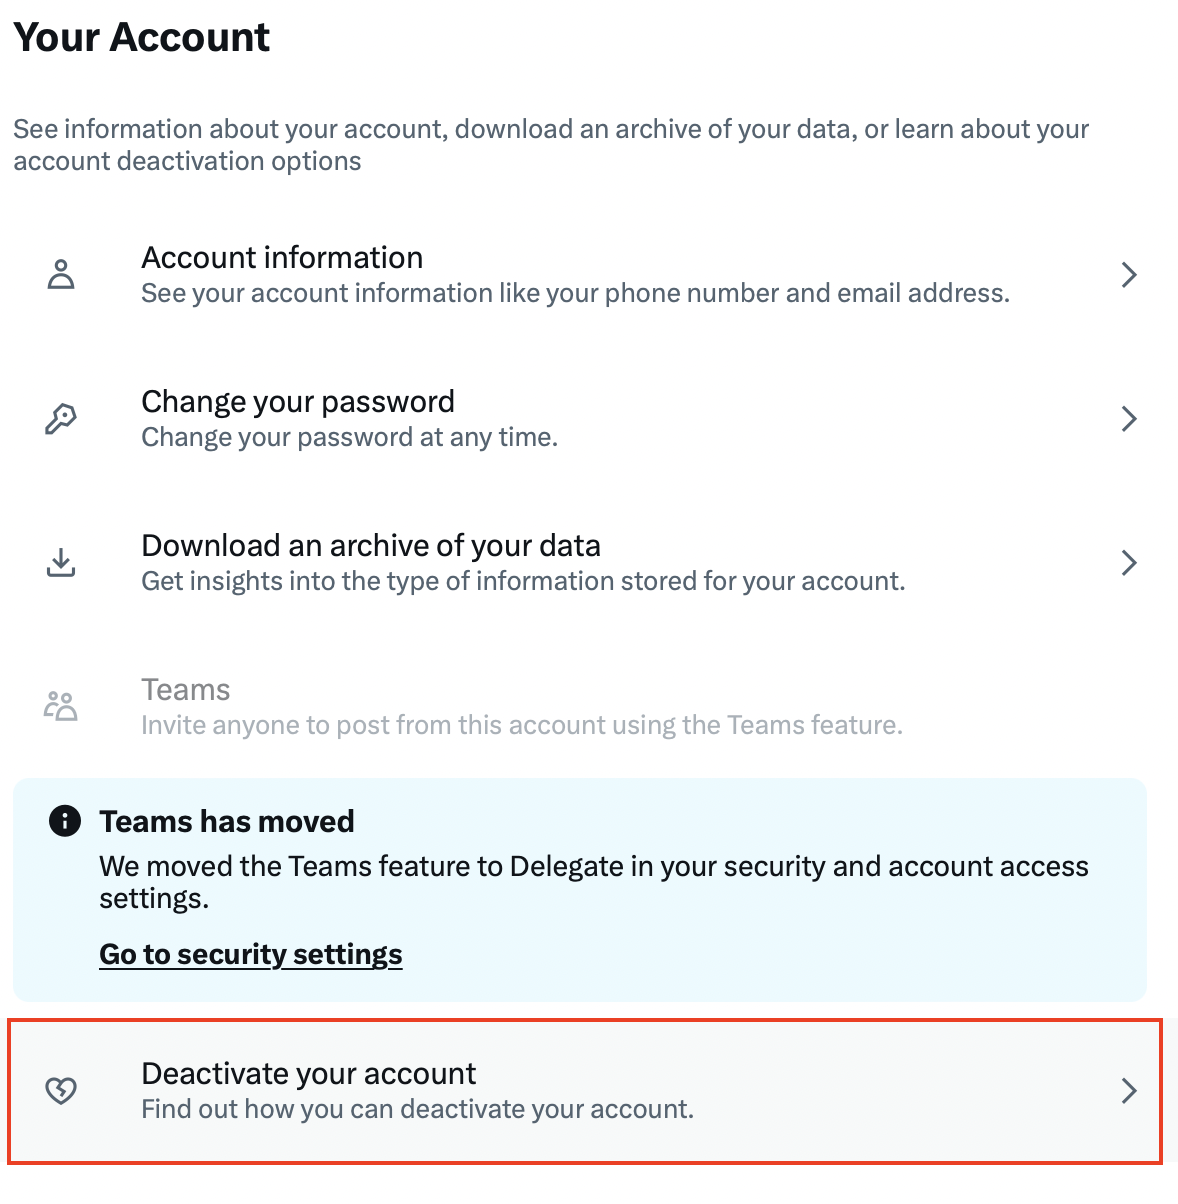Select the key icon for Change your password

[61, 418]
